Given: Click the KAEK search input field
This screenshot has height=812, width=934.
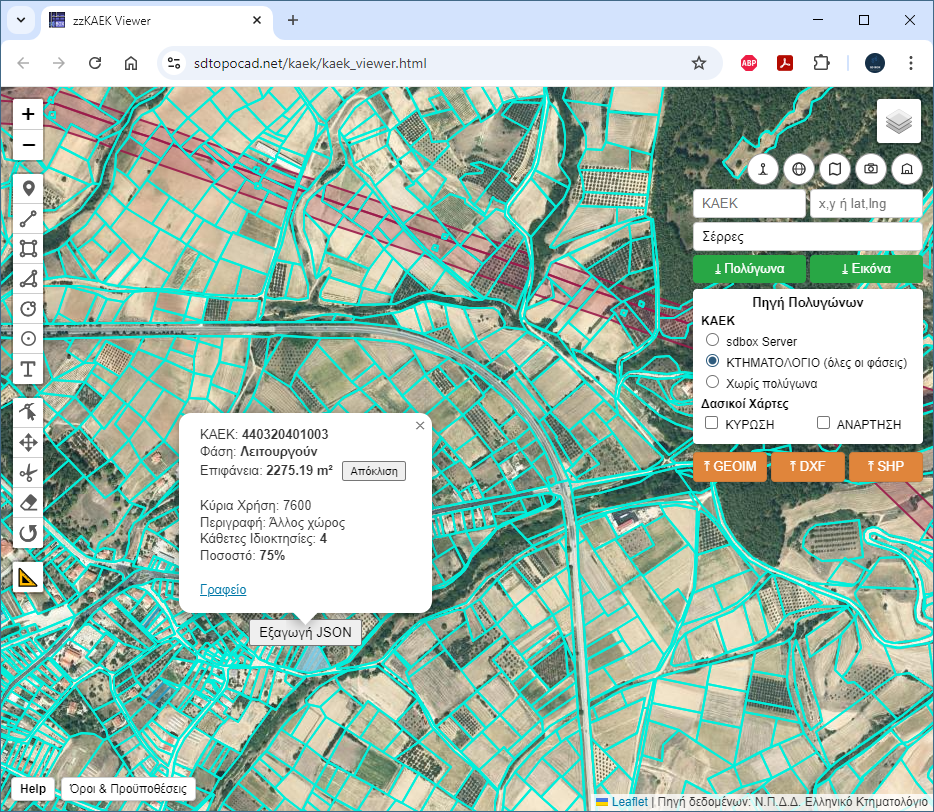Looking at the screenshot, I should 749,203.
